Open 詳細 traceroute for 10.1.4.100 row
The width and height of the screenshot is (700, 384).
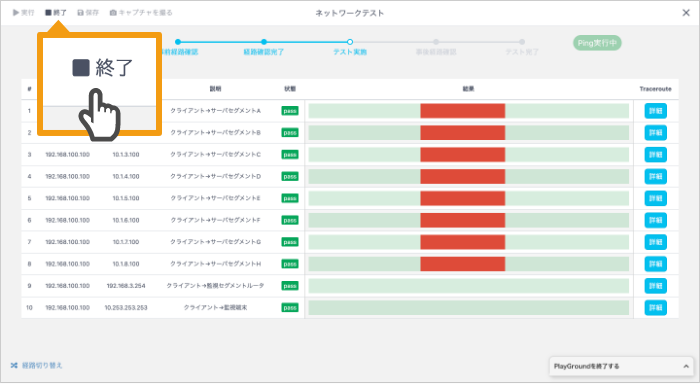(x=655, y=176)
